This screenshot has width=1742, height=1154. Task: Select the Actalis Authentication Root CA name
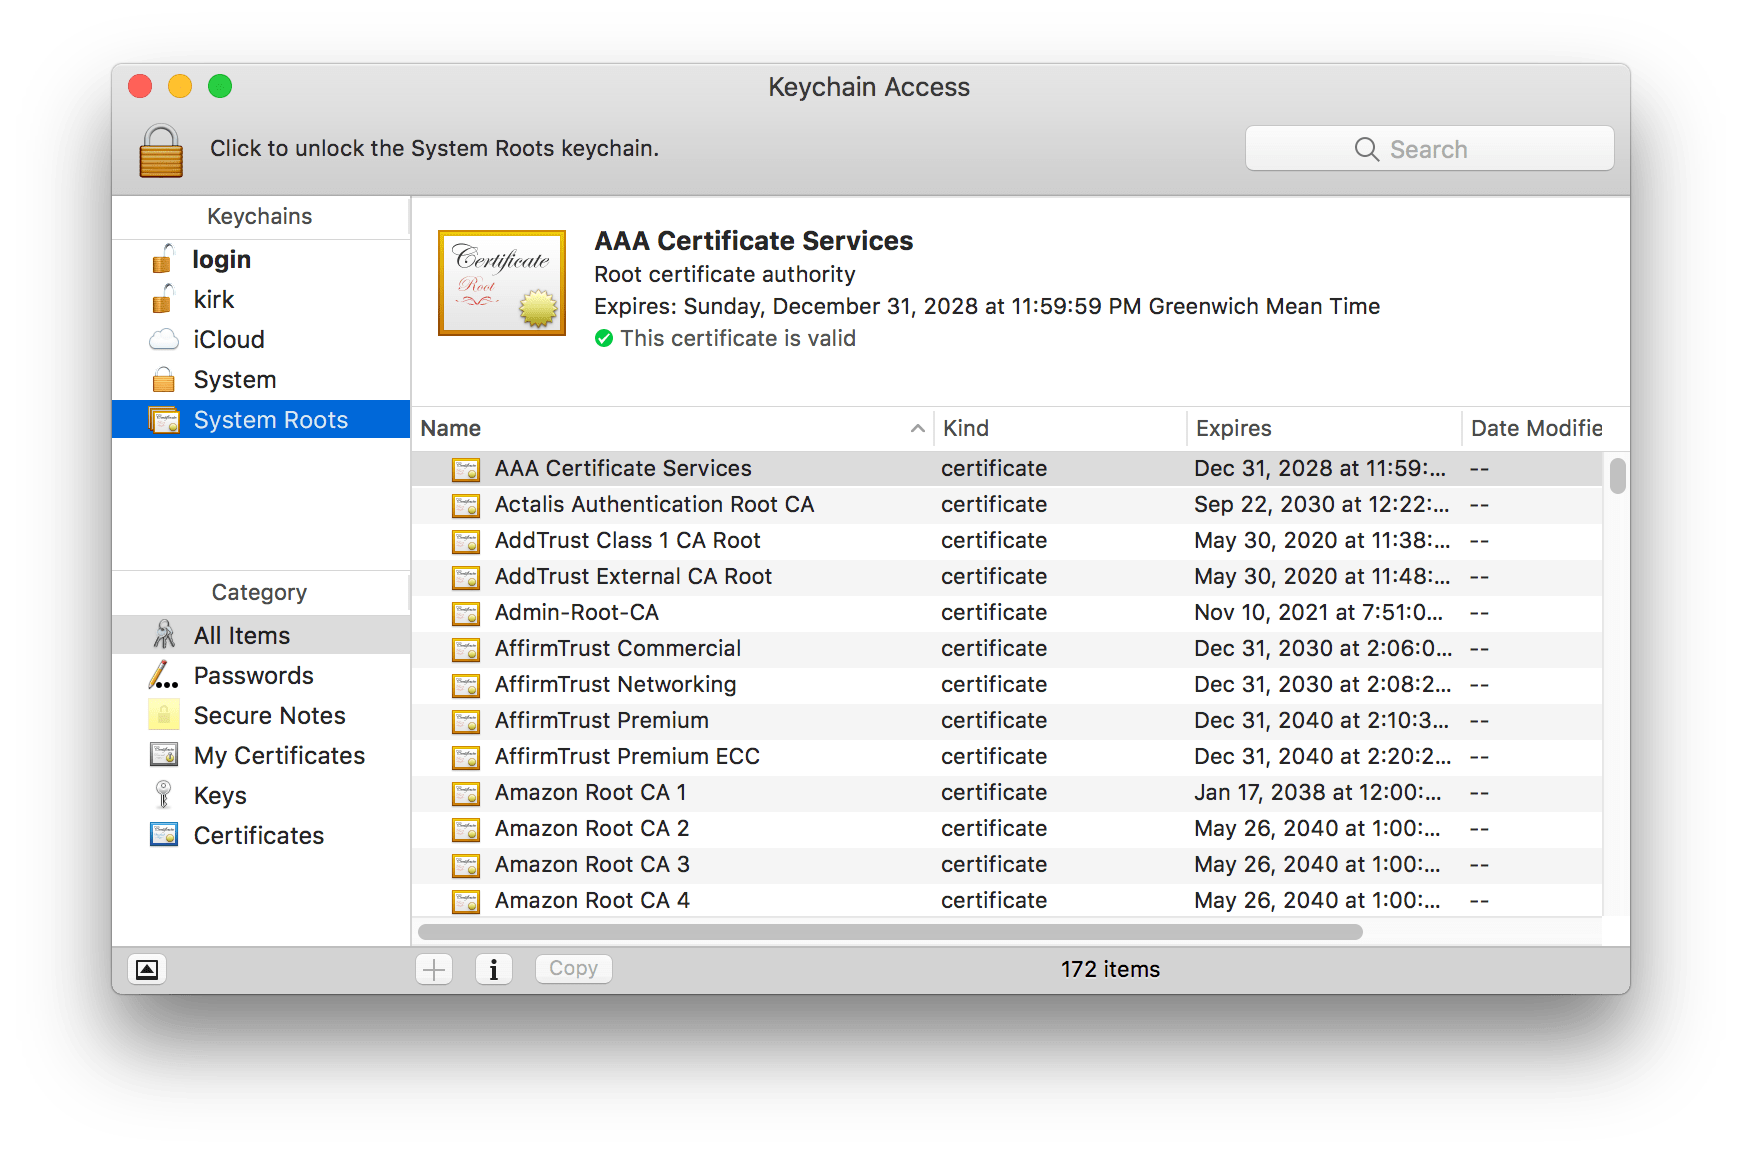654,505
